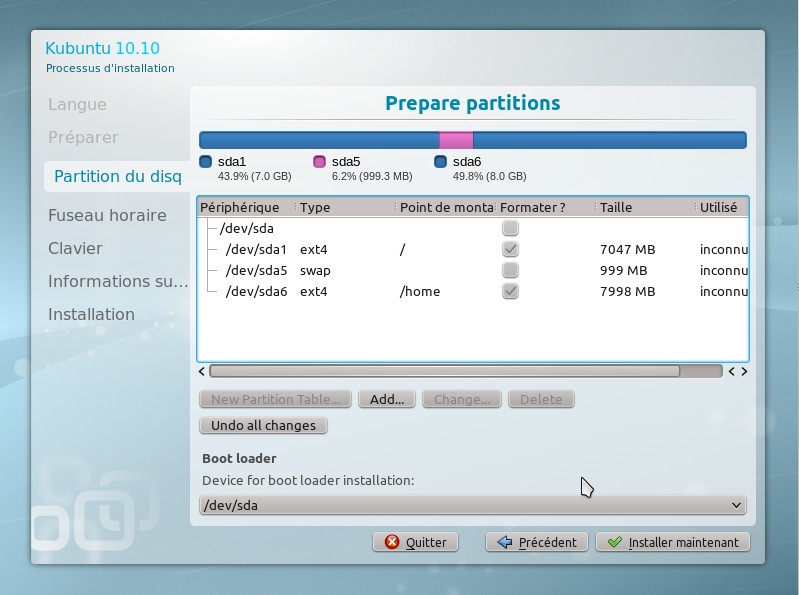799x595 pixels.
Task: Click the sda6 blue legend swatch
Action: [x=440, y=161]
